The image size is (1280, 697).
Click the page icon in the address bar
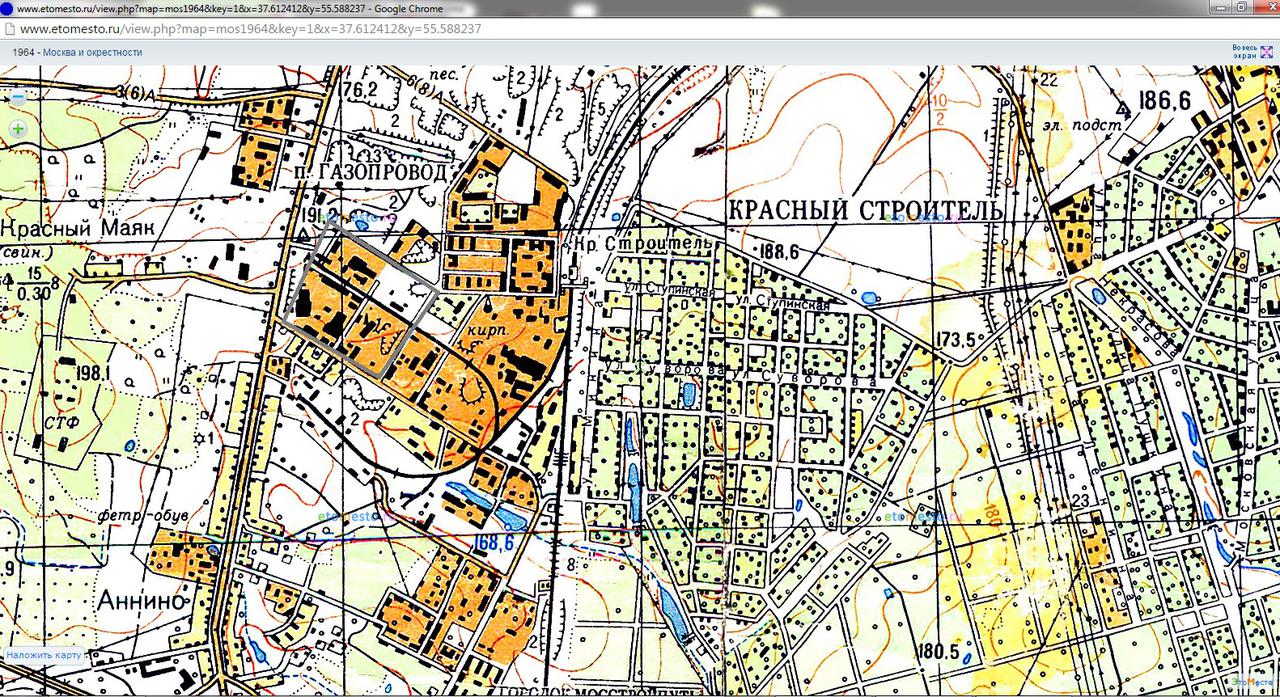pyautogui.click(x=9, y=29)
